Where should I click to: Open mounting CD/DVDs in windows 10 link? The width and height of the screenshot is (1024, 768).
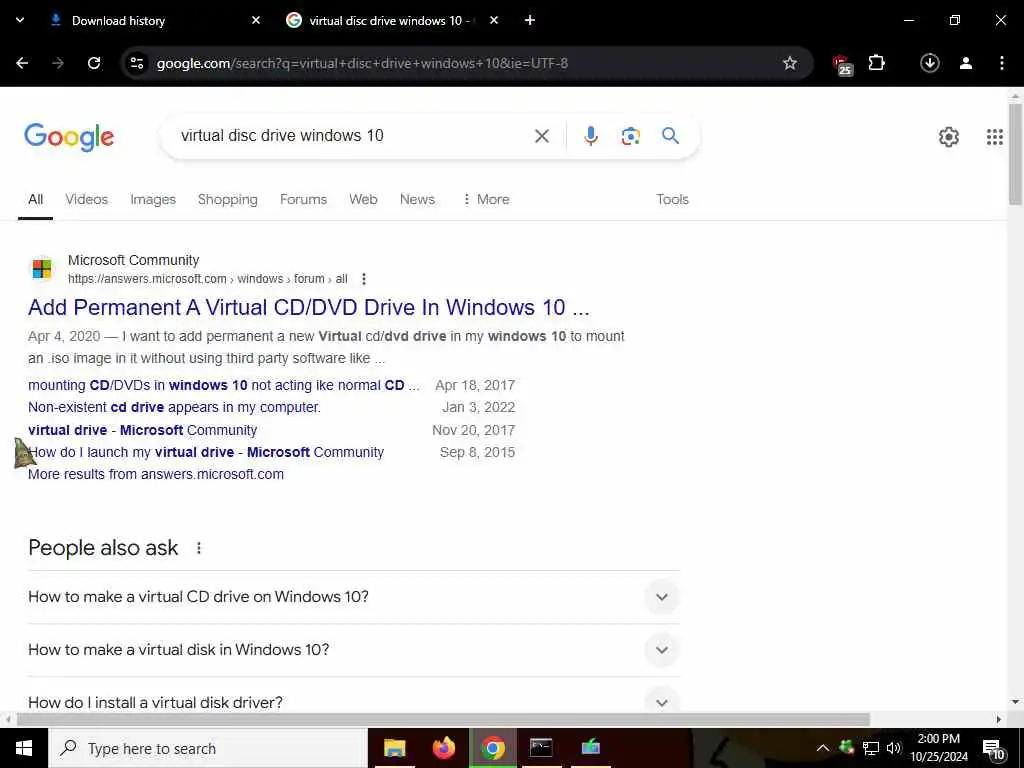click(x=224, y=385)
